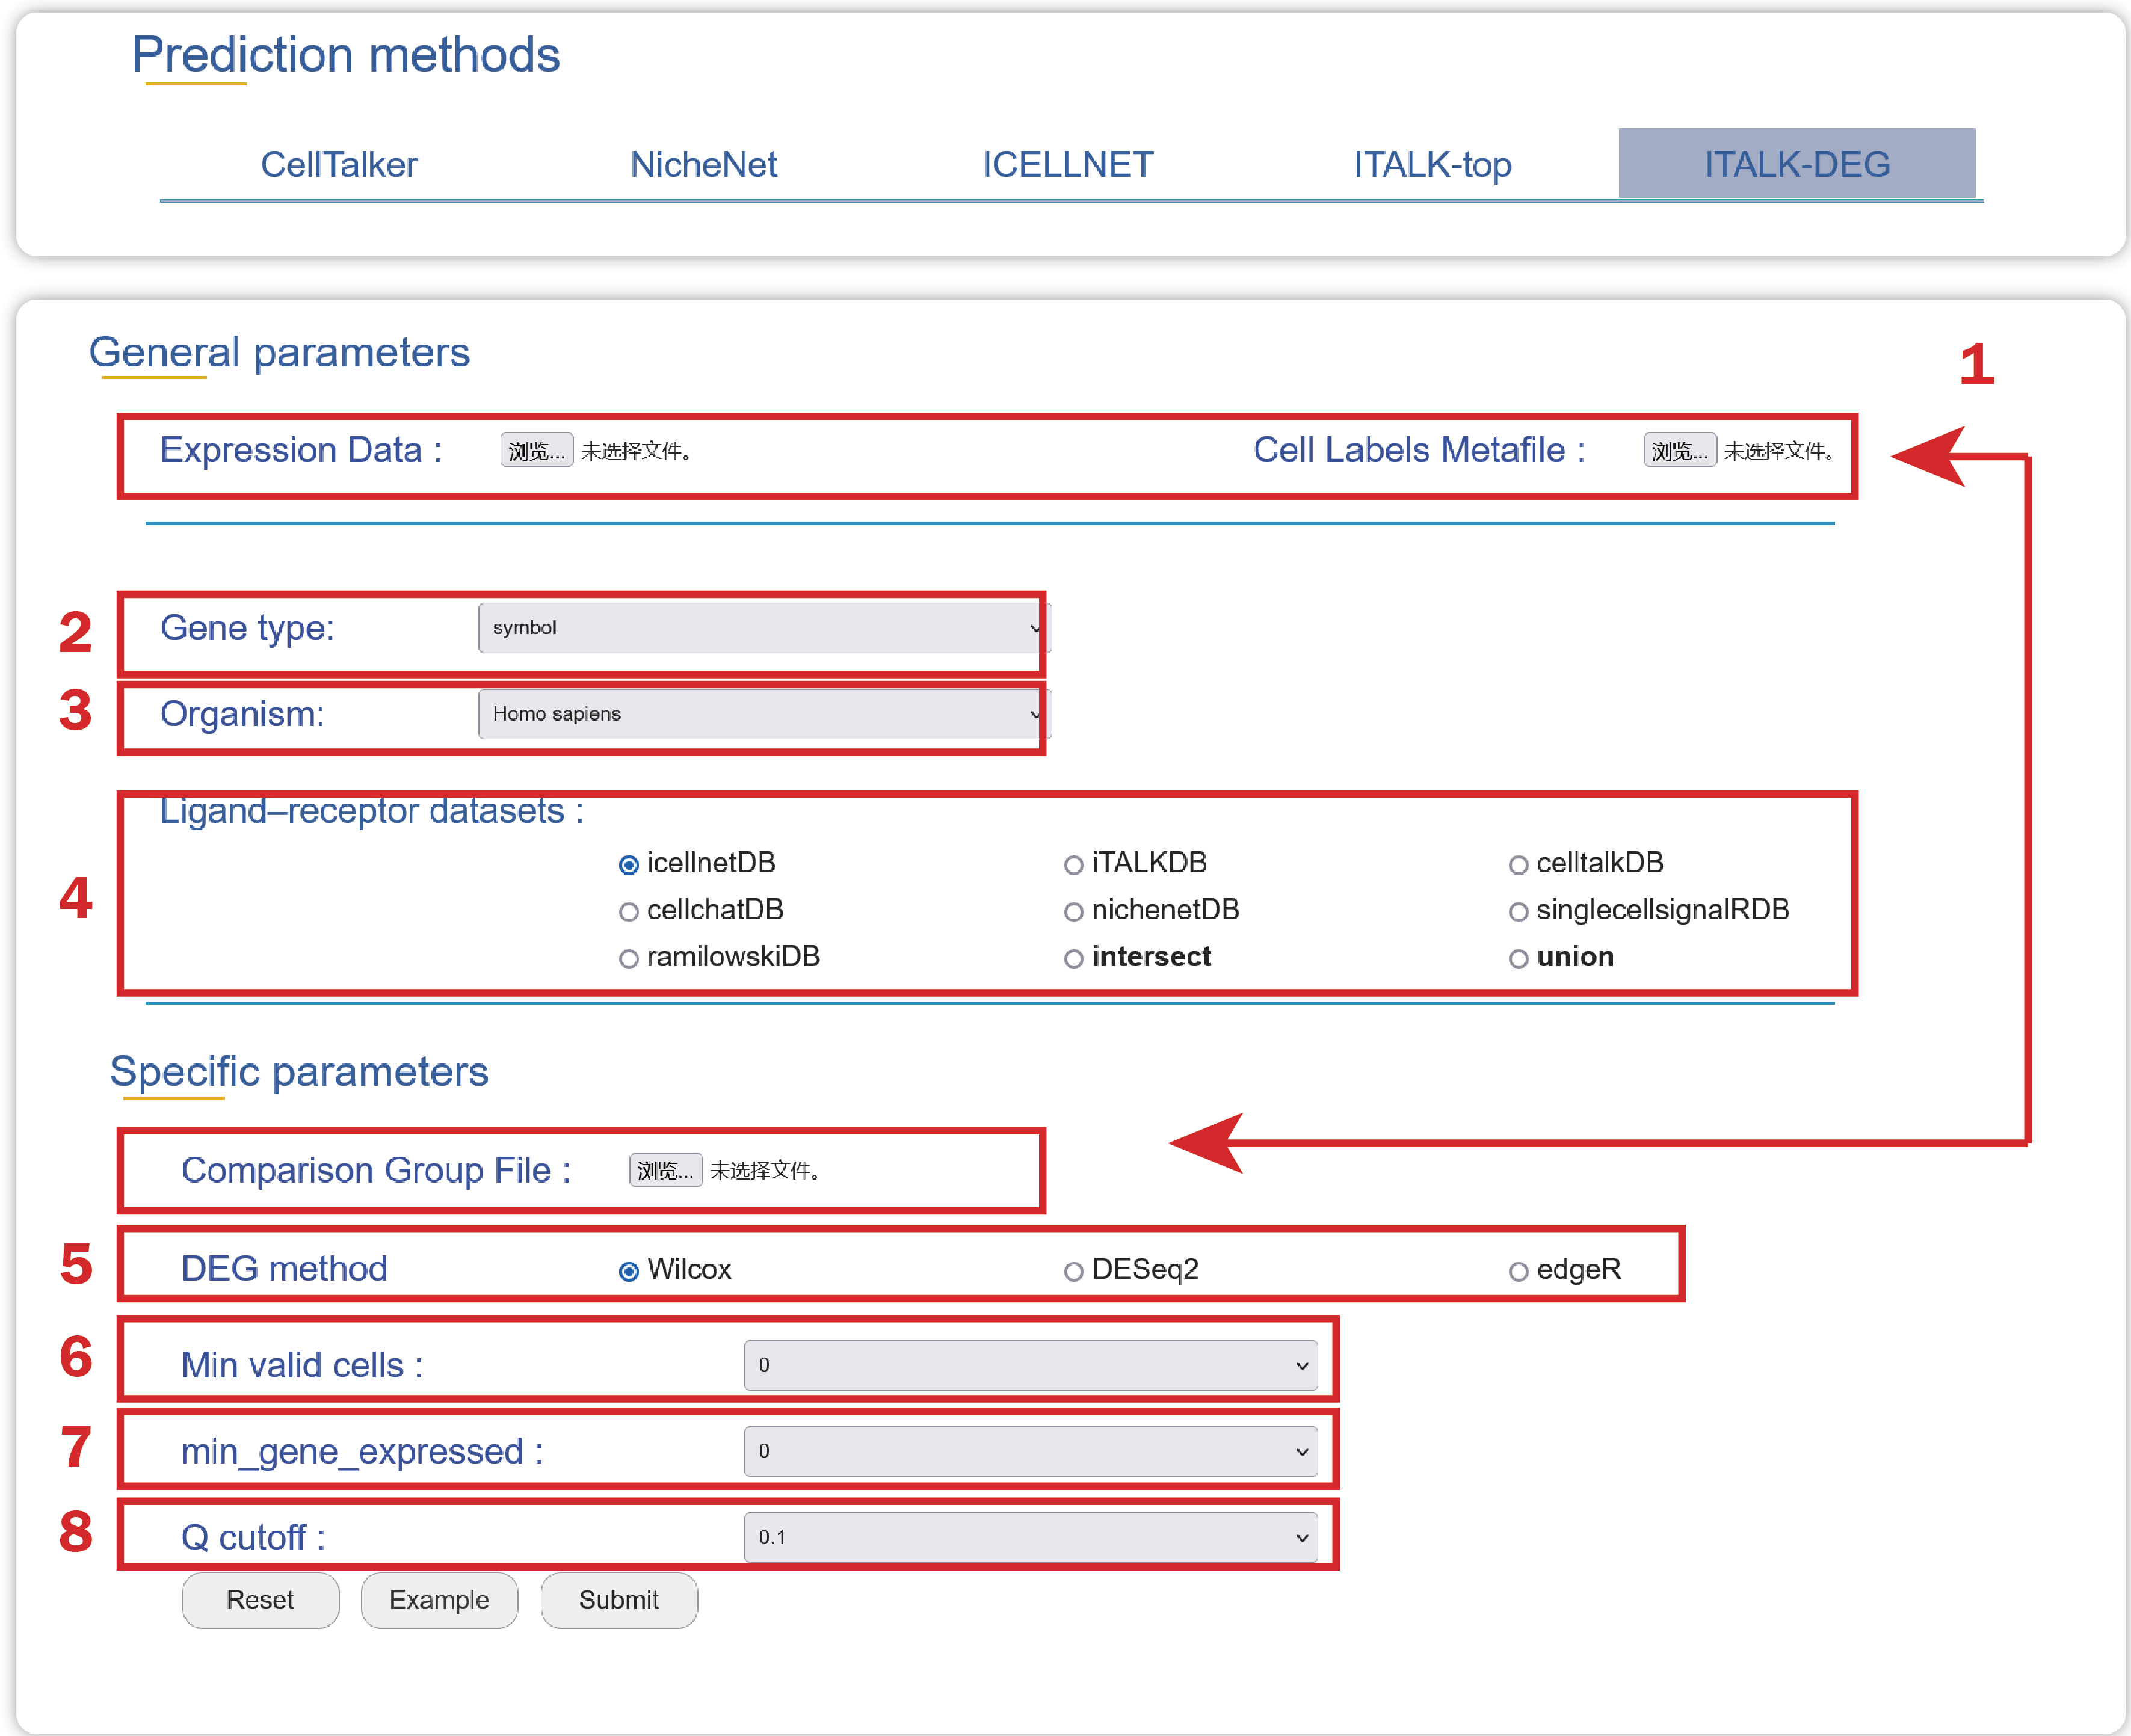Open the NicheNet prediction method tab
The width and height of the screenshot is (2131, 1736).
pos(703,164)
